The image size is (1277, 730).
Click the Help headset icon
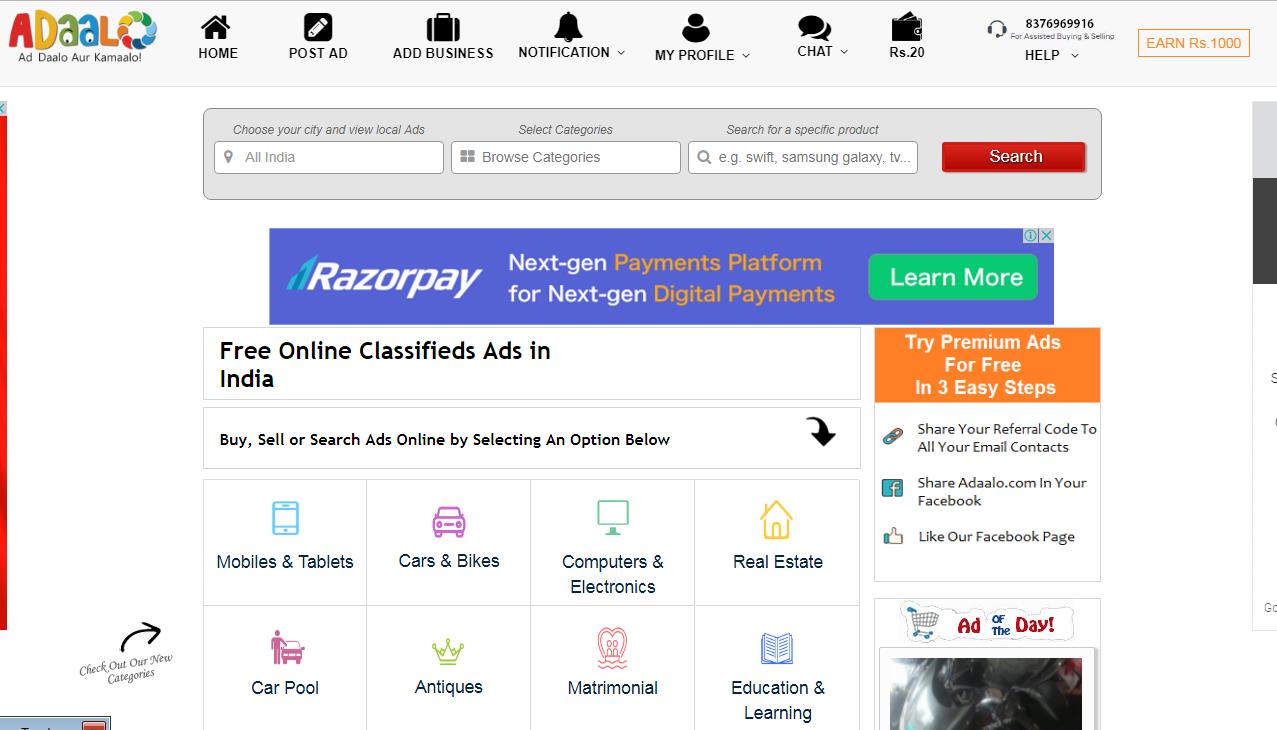point(997,29)
